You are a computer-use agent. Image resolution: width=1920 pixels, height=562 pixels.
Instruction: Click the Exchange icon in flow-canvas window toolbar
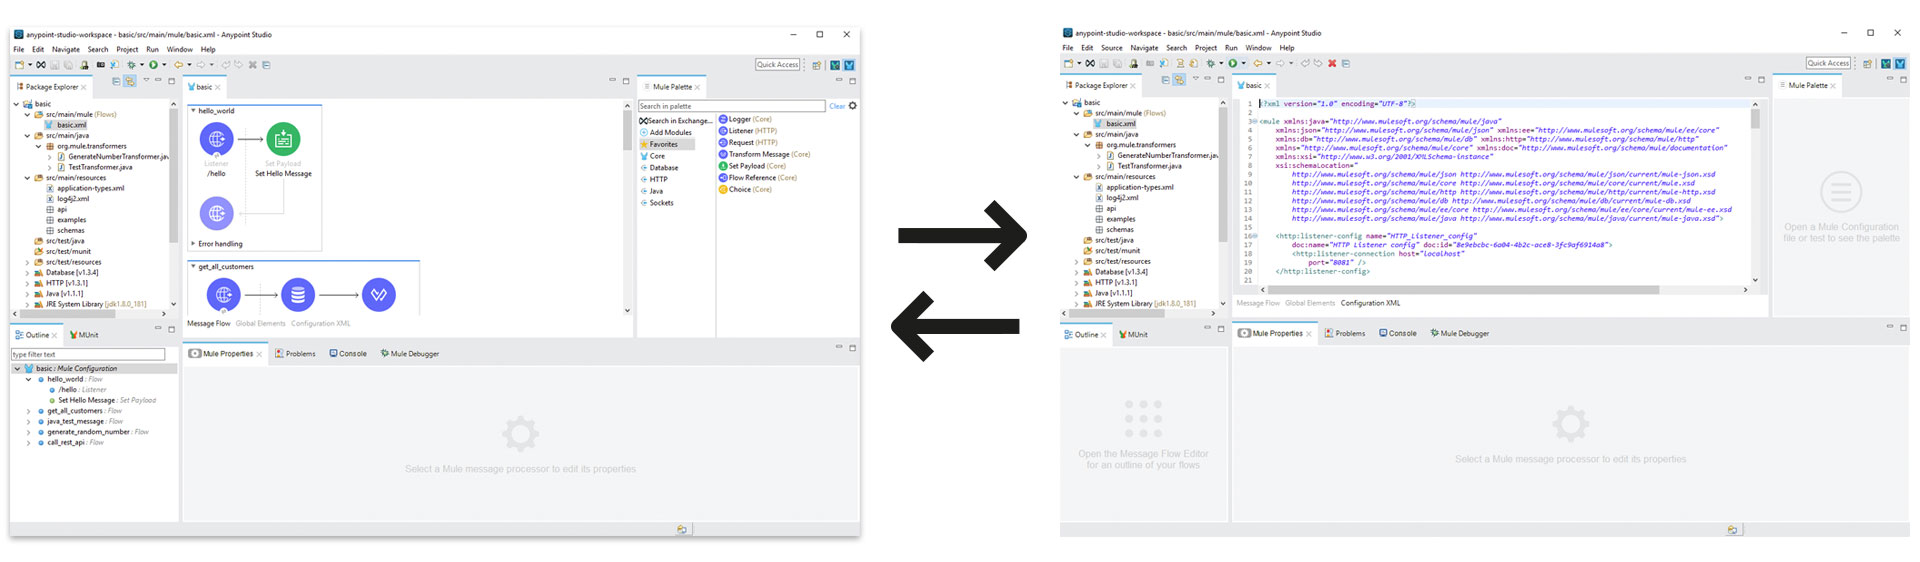(x=41, y=65)
